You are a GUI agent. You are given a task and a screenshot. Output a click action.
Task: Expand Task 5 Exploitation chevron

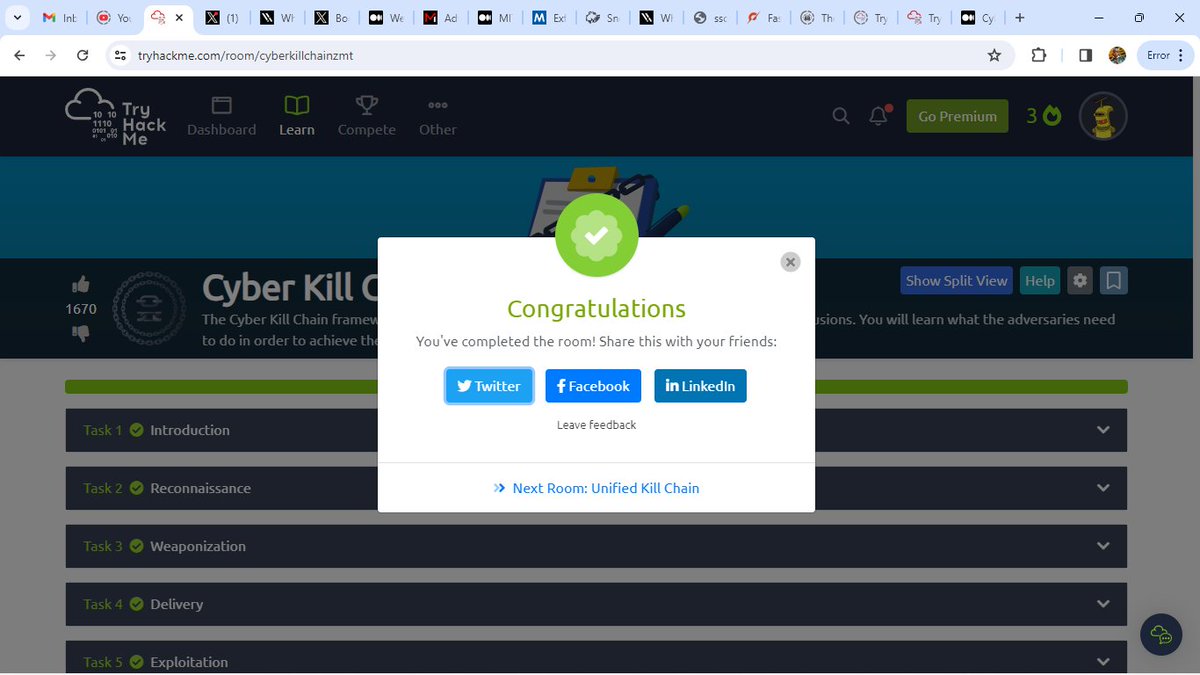[1103, 662]
